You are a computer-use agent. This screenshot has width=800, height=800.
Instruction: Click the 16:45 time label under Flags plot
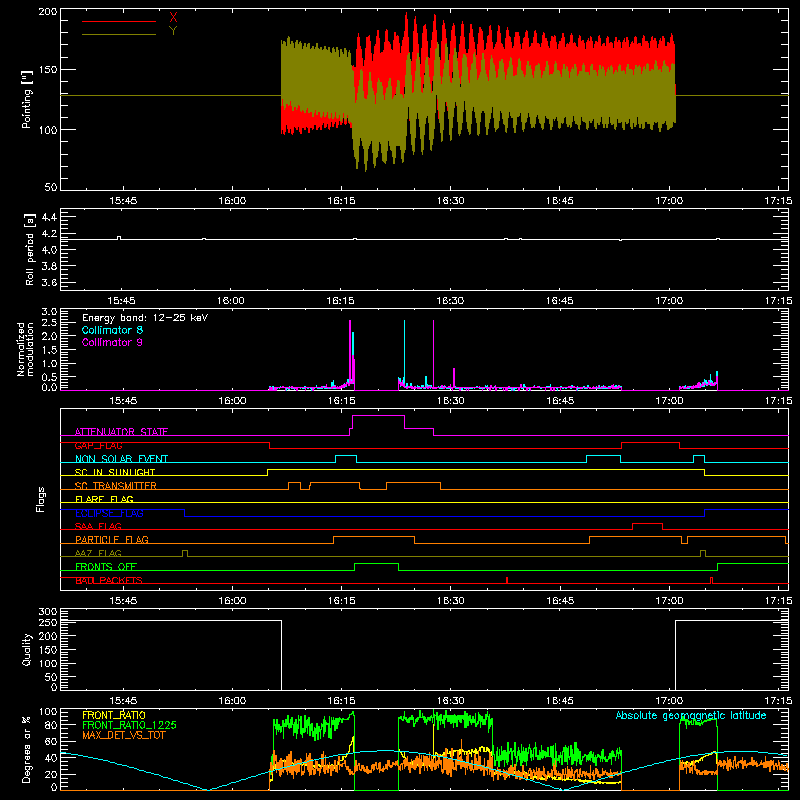click(560, 601)
